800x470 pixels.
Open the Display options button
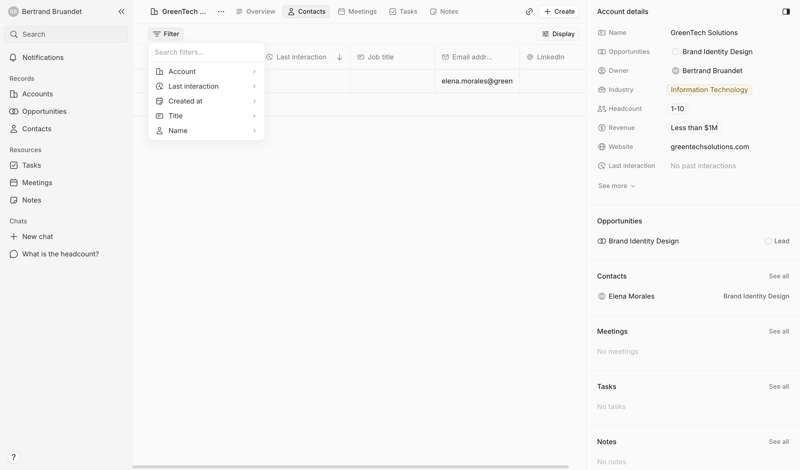(x=558, y=34)
